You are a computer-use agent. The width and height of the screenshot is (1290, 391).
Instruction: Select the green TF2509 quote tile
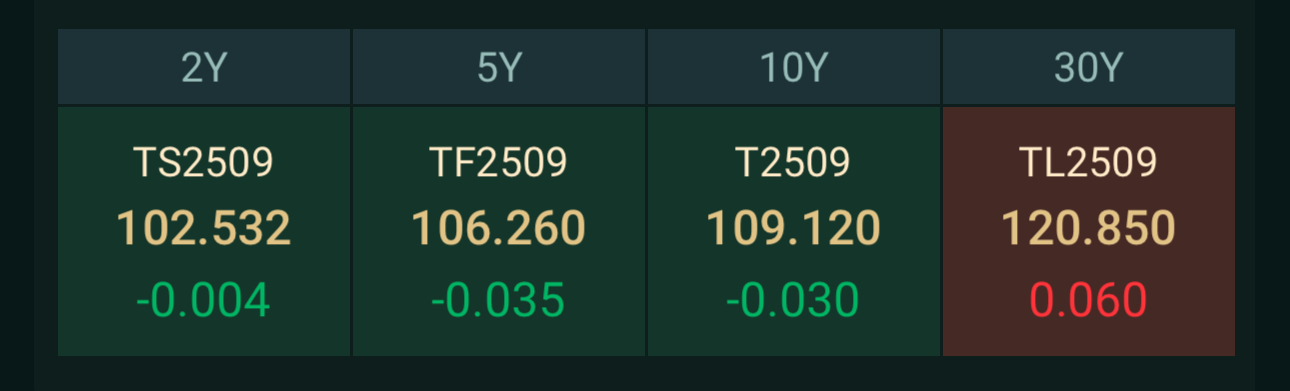pyautogui.click(x=499, y=231)
